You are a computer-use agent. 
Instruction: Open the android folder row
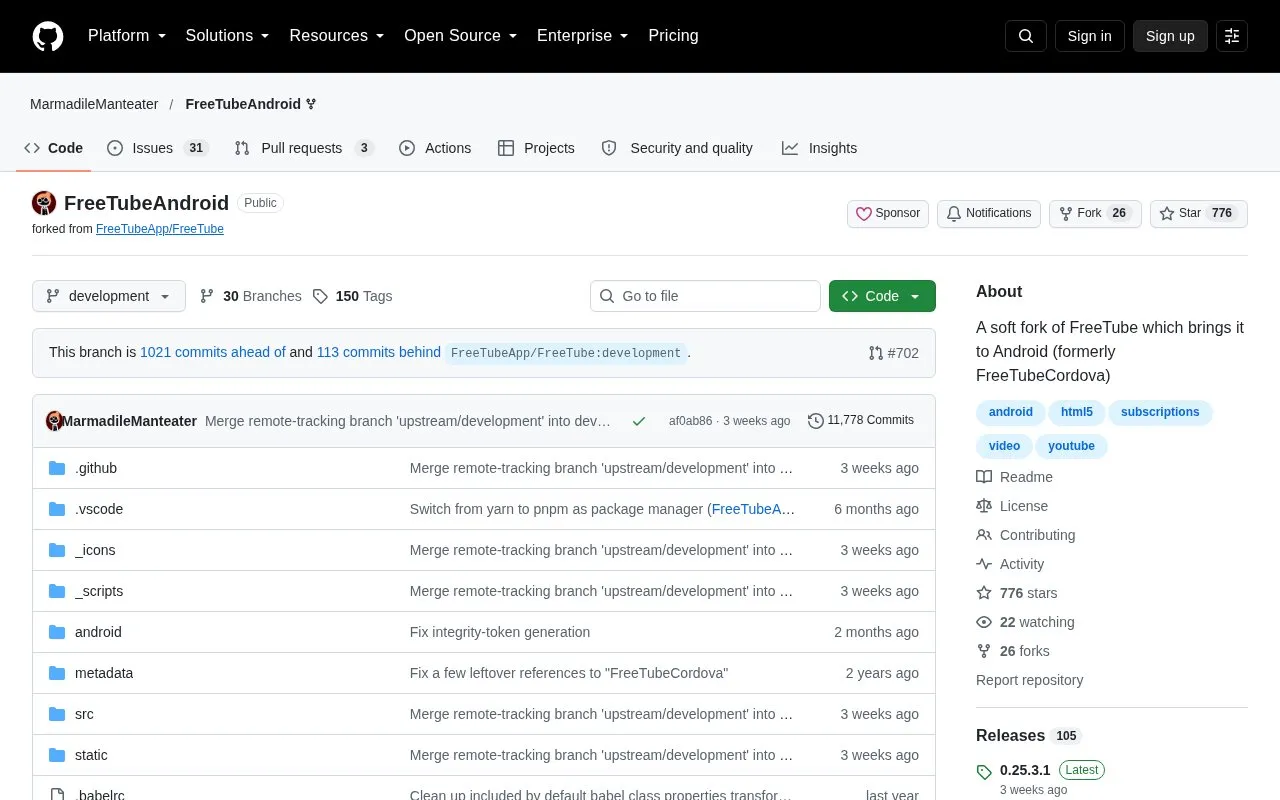click(x=484, y=632)
